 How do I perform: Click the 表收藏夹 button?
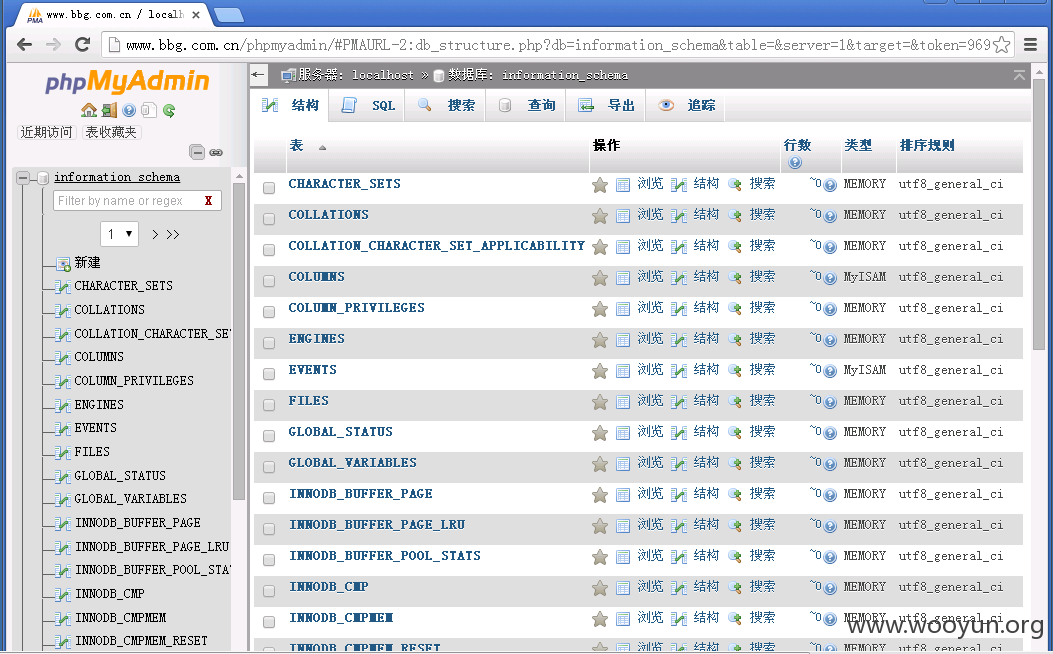[x=111, y=132]
